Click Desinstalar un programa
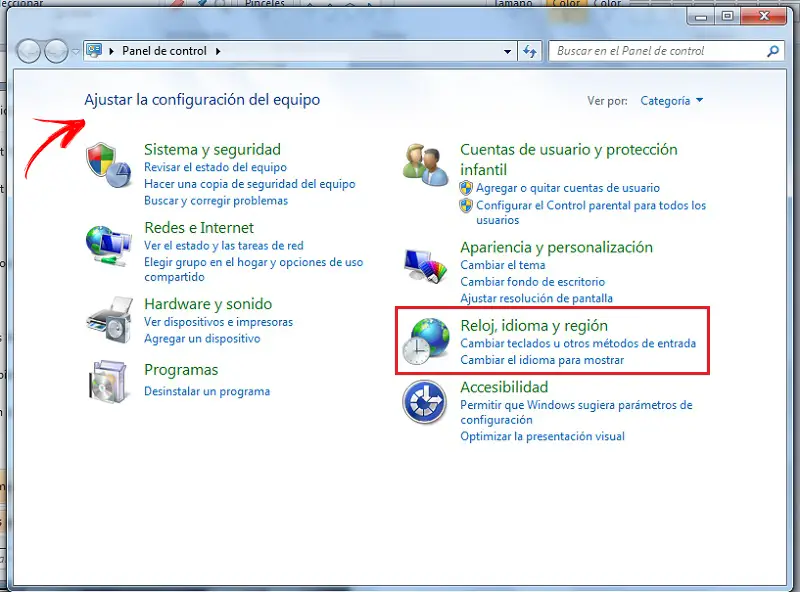 coord(207,391)
